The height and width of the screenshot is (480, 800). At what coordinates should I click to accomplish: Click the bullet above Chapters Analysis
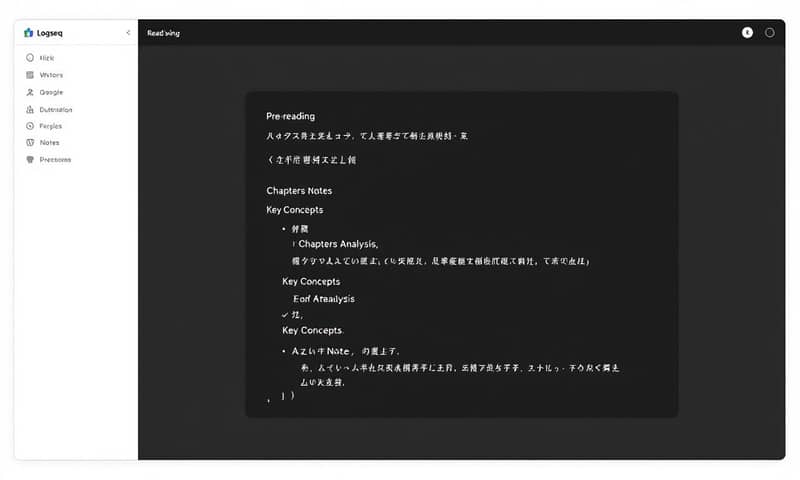[x=284, y=229]
